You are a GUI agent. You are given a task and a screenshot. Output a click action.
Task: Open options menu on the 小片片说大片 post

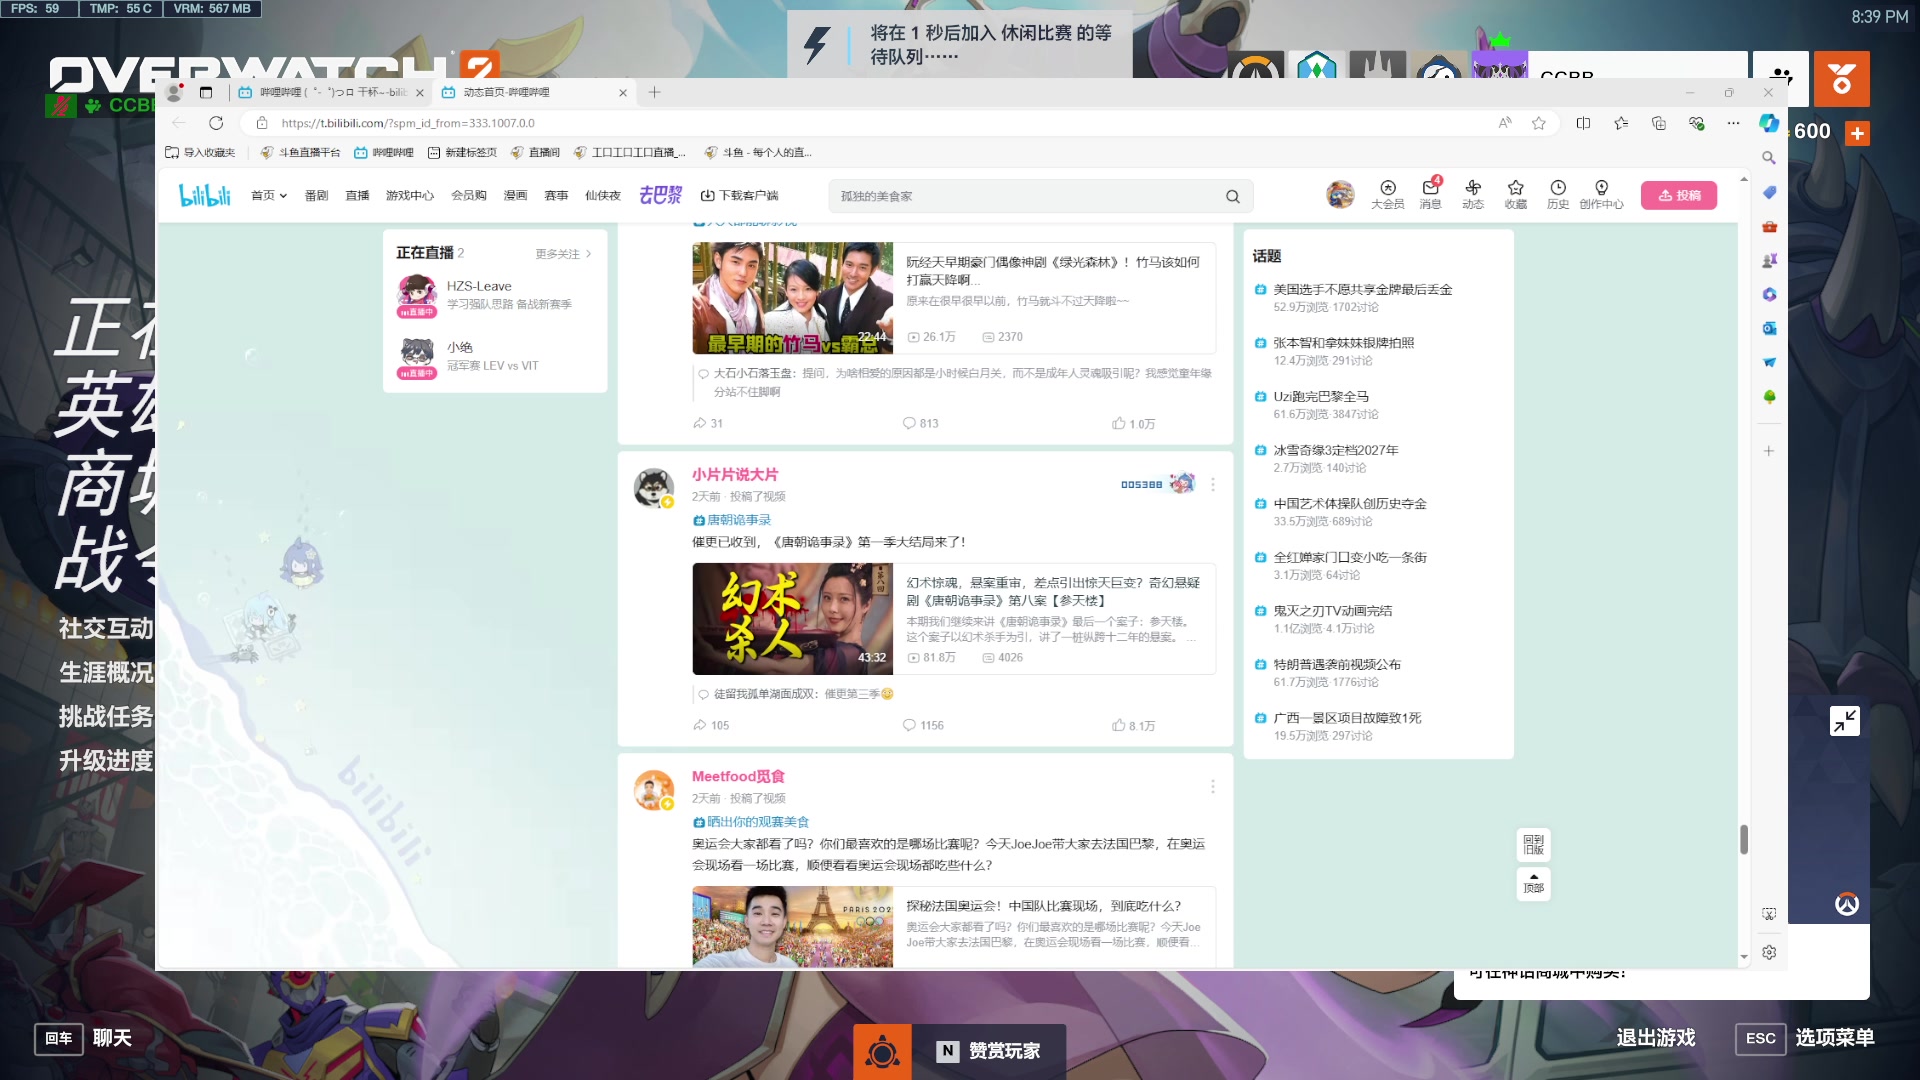1213,484
